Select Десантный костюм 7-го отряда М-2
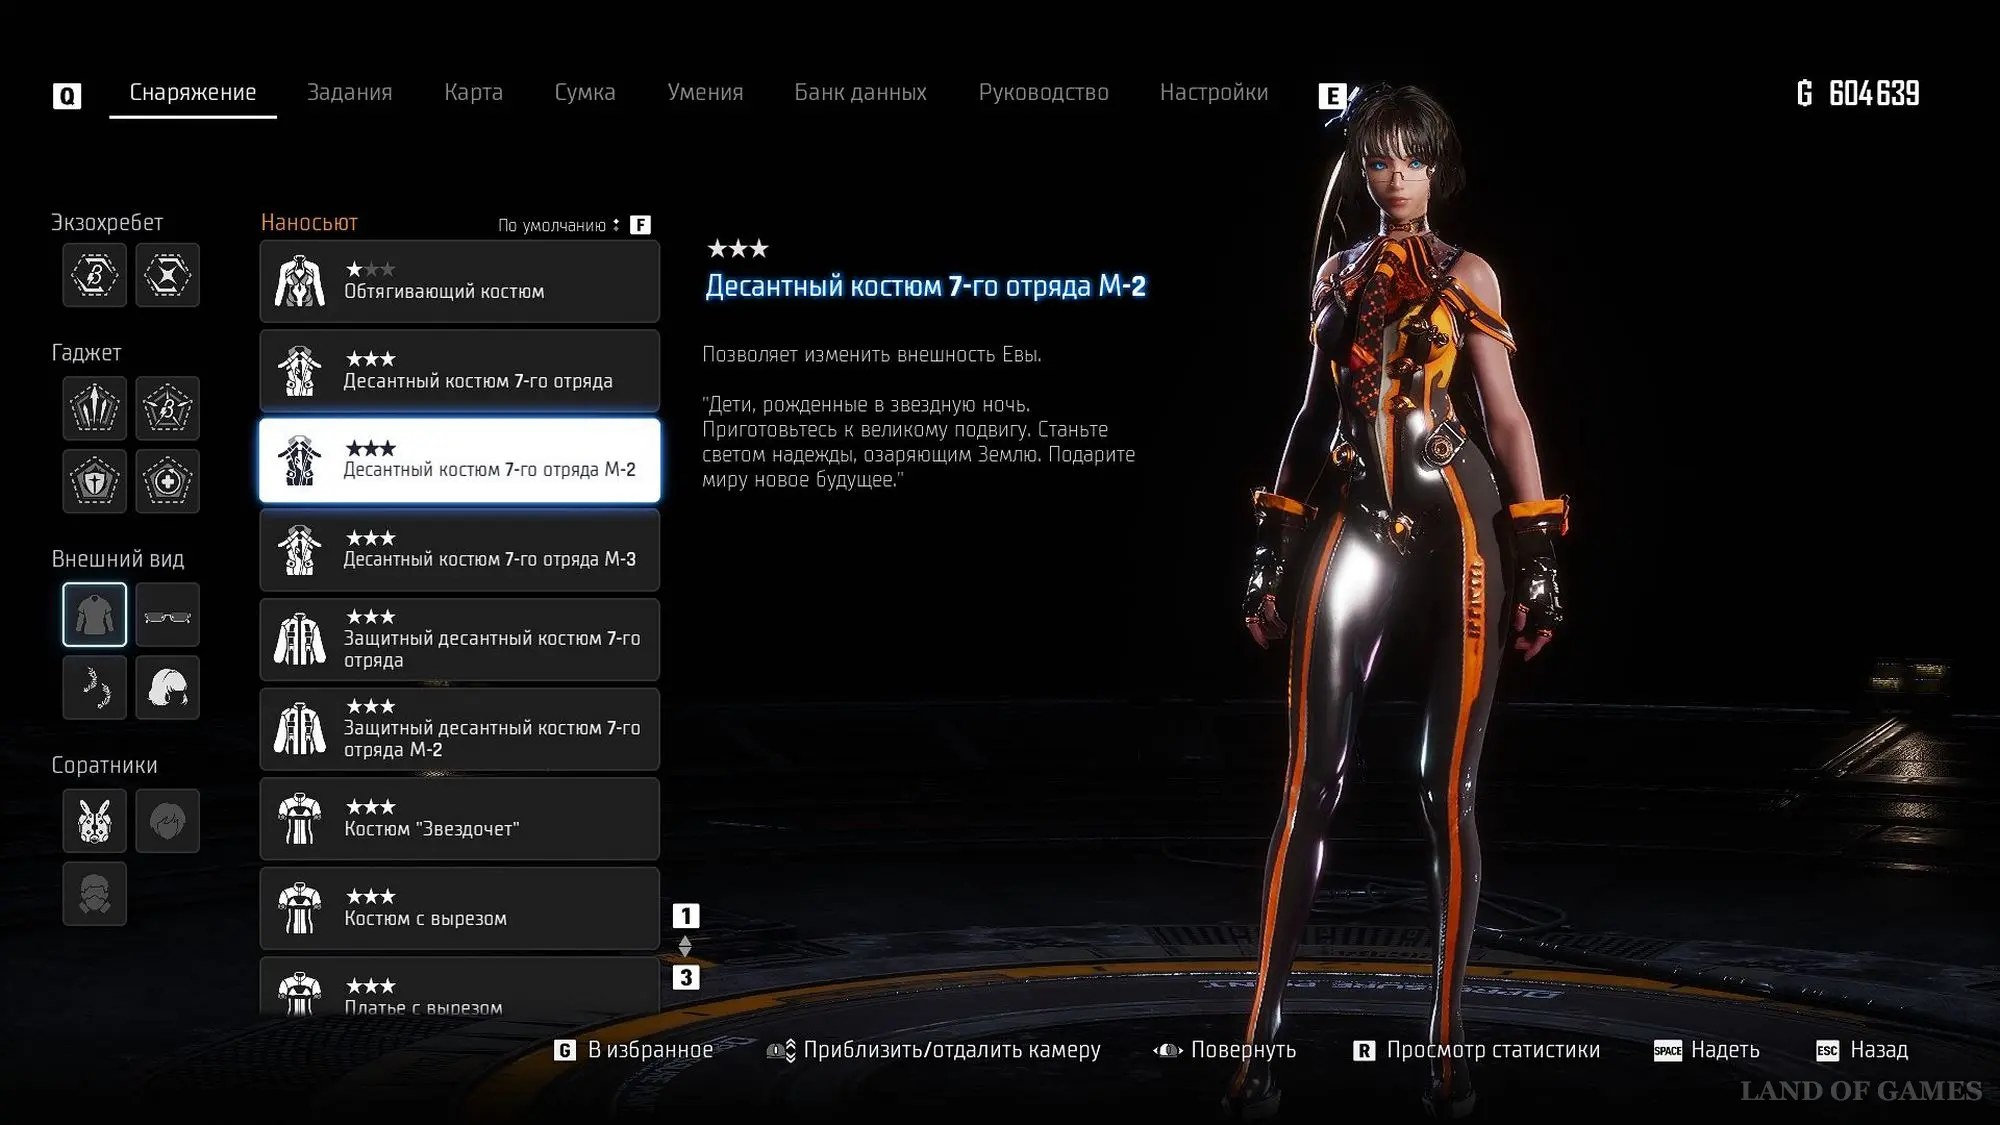Image resolution: width=2000 pixels, height=1125 pixels. pyautogui.click(x=459, y=460)
